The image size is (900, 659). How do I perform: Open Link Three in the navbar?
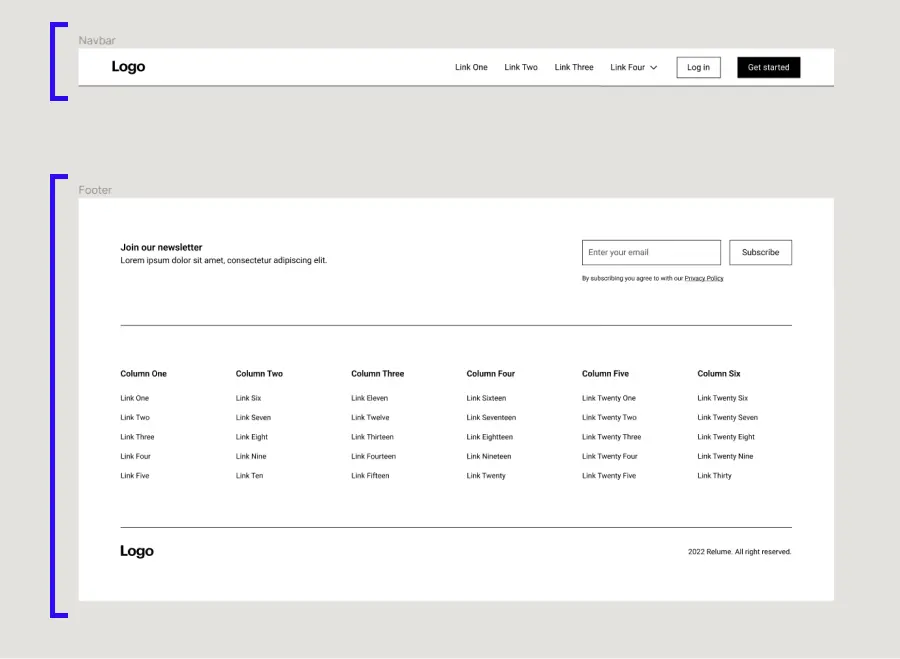point(574,67)
